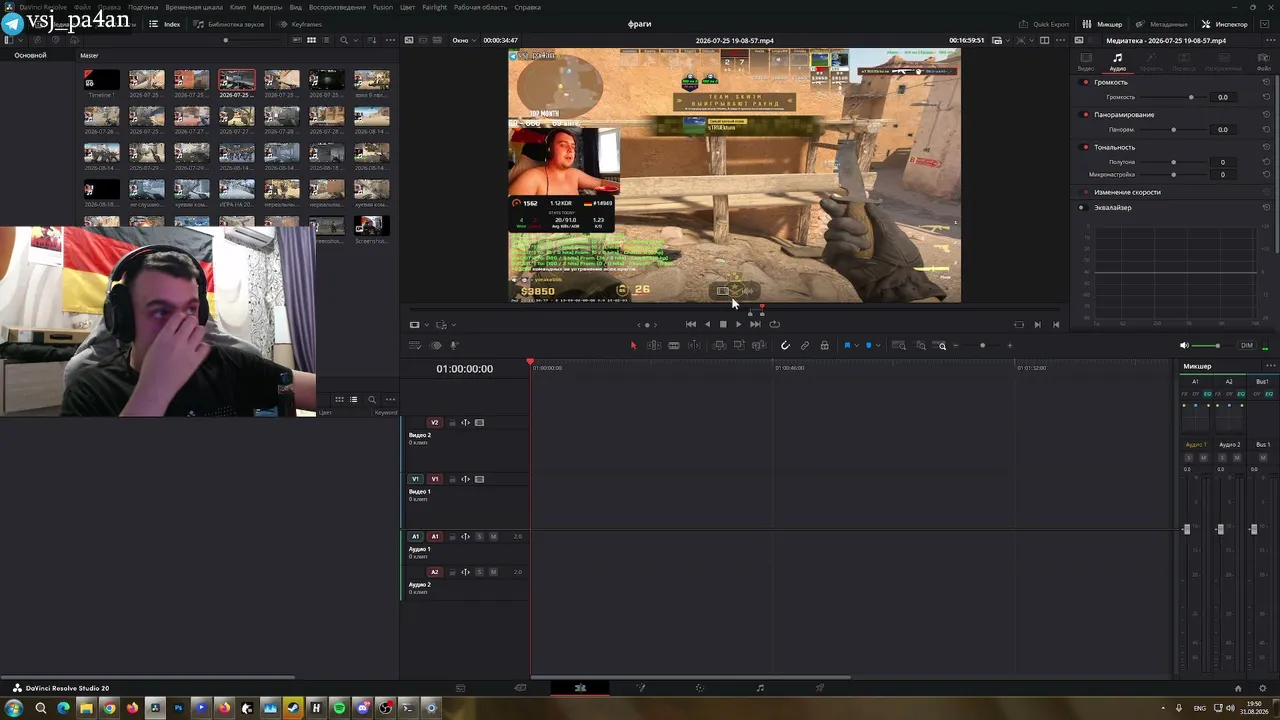Click the voiceover microphone icon in timeline toolbar
Viewport: 1280px width, 720px height.
tap(453, 346)
